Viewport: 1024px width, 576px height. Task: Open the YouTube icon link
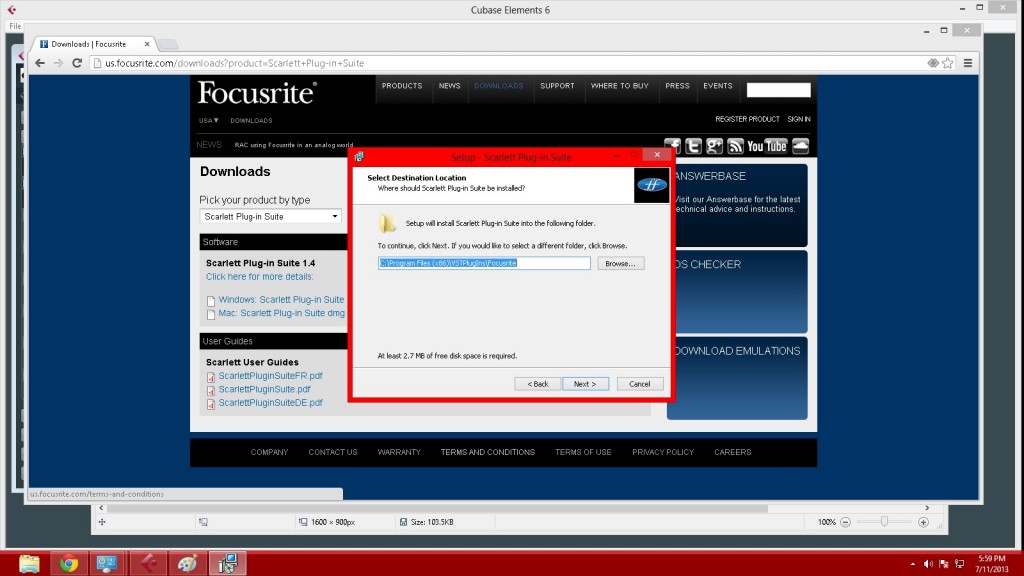[x=767, y=146]
